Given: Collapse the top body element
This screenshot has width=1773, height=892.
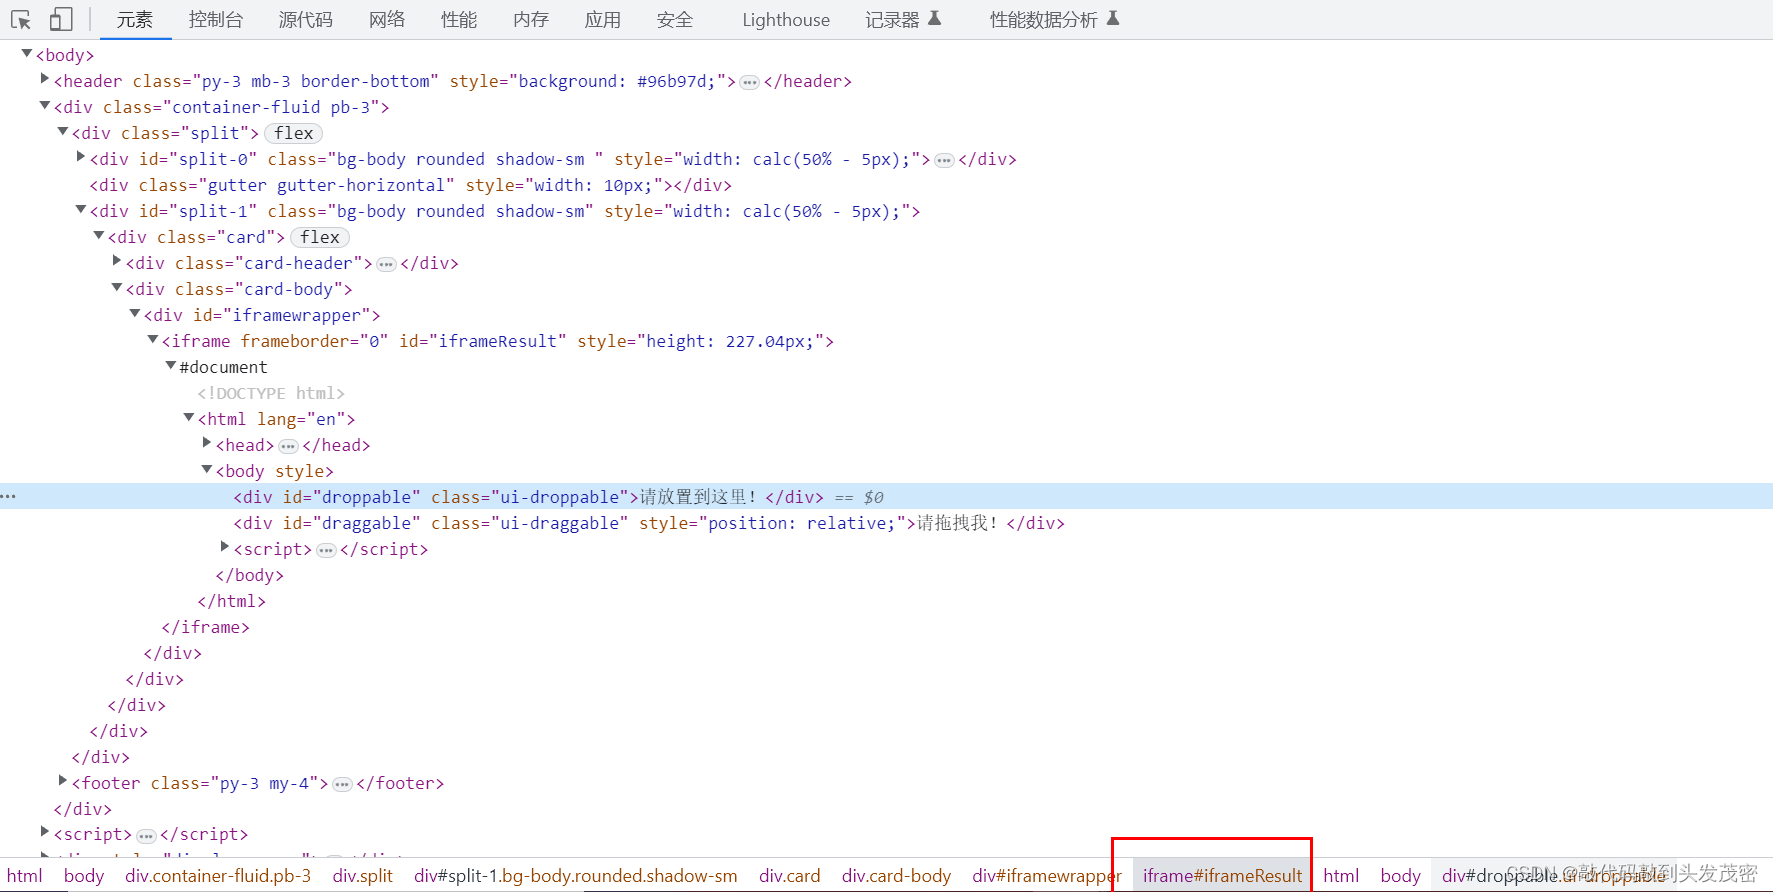Looking at the screenshot, I should 27,54.
